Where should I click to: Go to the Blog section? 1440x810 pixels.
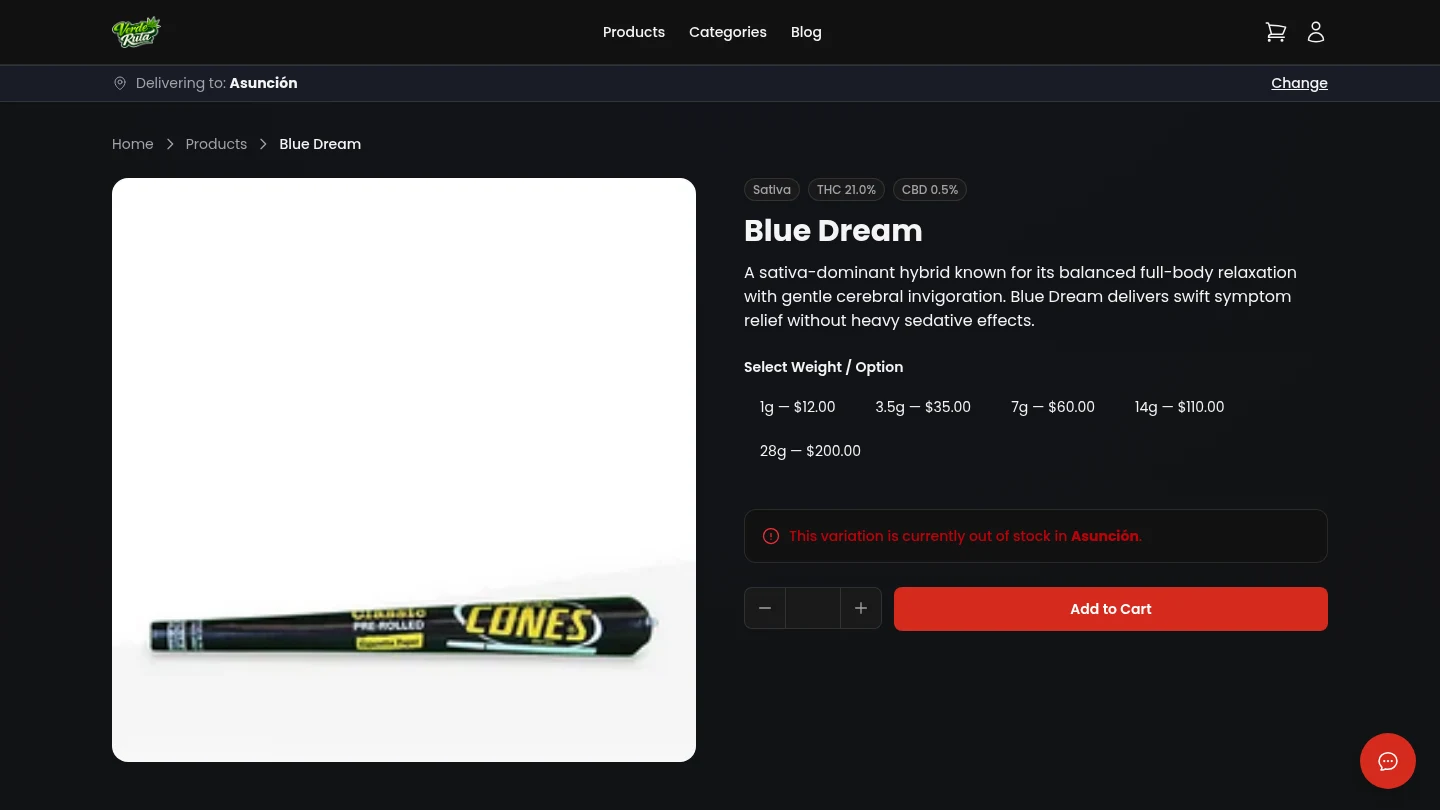(x=806, y=32)
